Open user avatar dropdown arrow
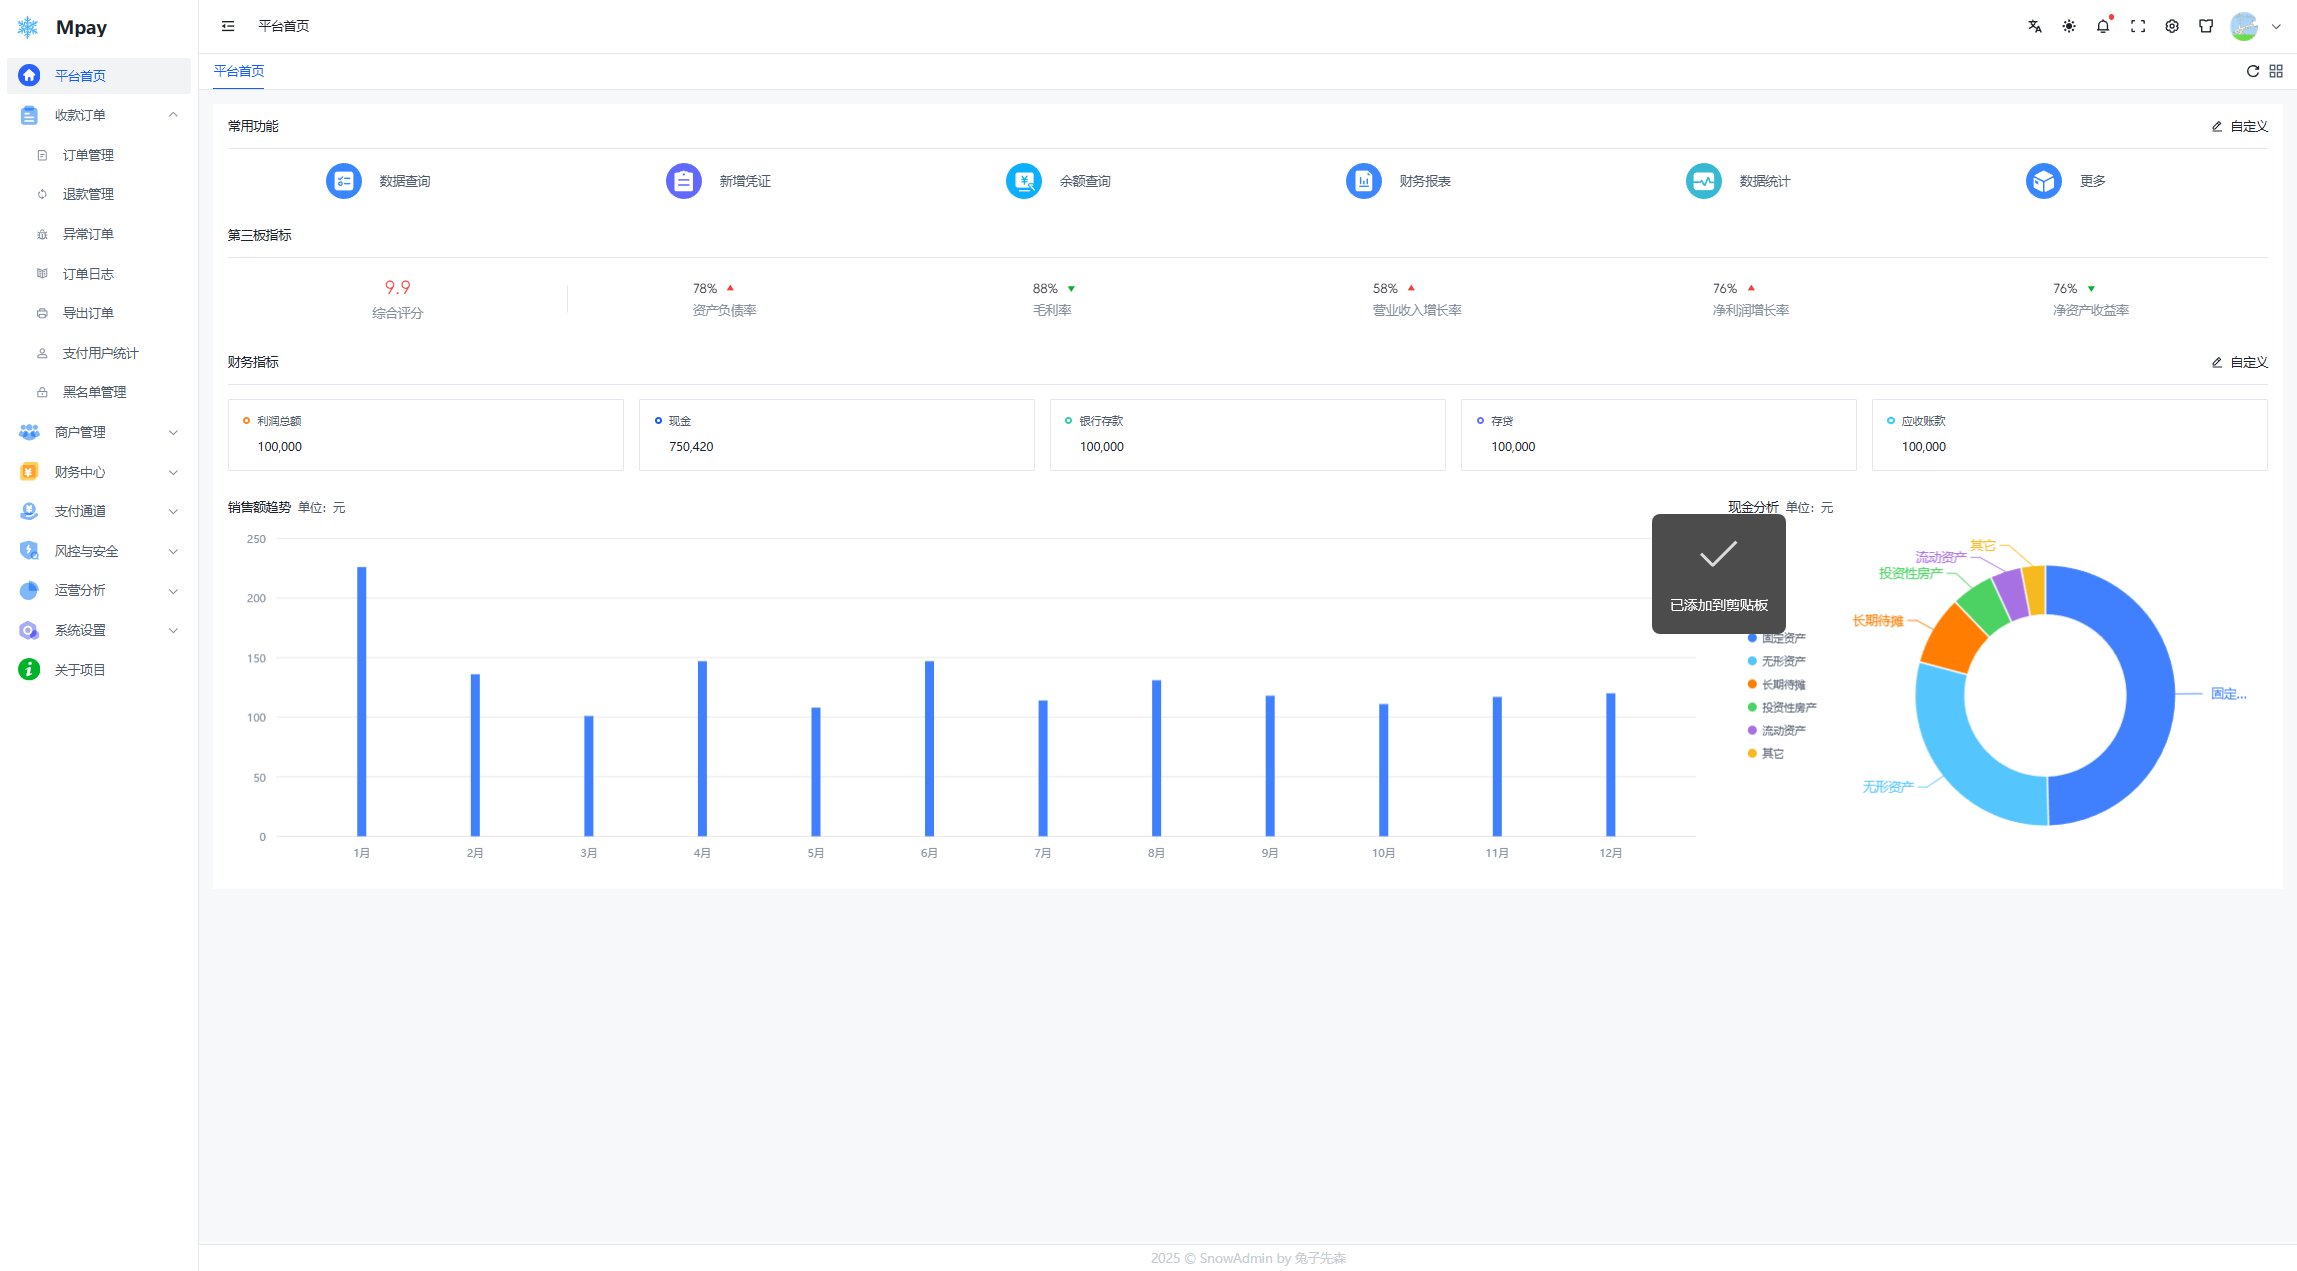The image size is (2297, 1271). pyautogui.click(x=2276, y=27)
